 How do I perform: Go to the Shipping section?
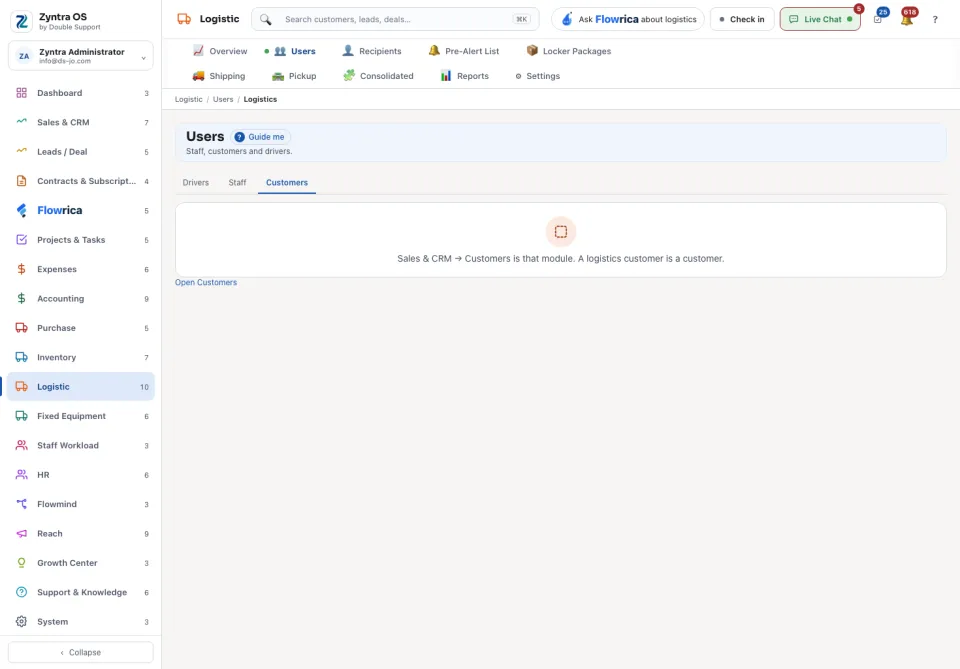point(219,76)
